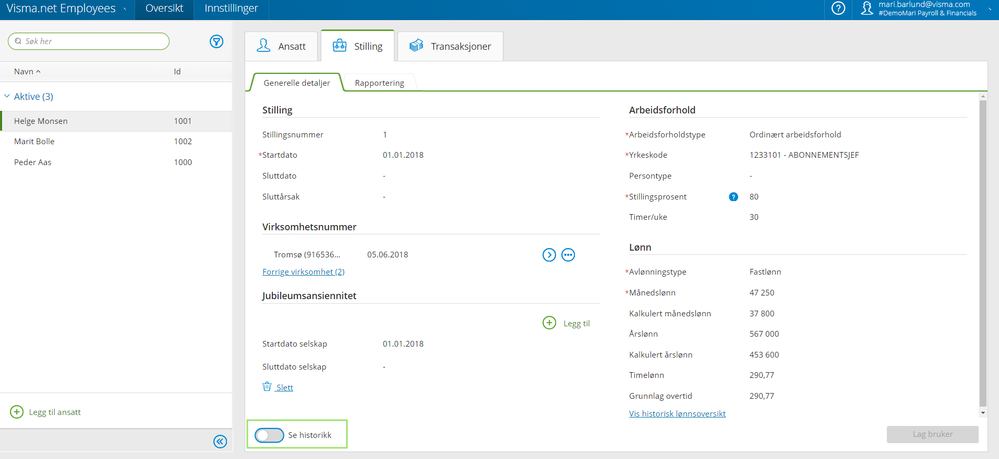999x459 pixels.
Task: Toggle the Se historikk switch
Action: coord(269,435)
